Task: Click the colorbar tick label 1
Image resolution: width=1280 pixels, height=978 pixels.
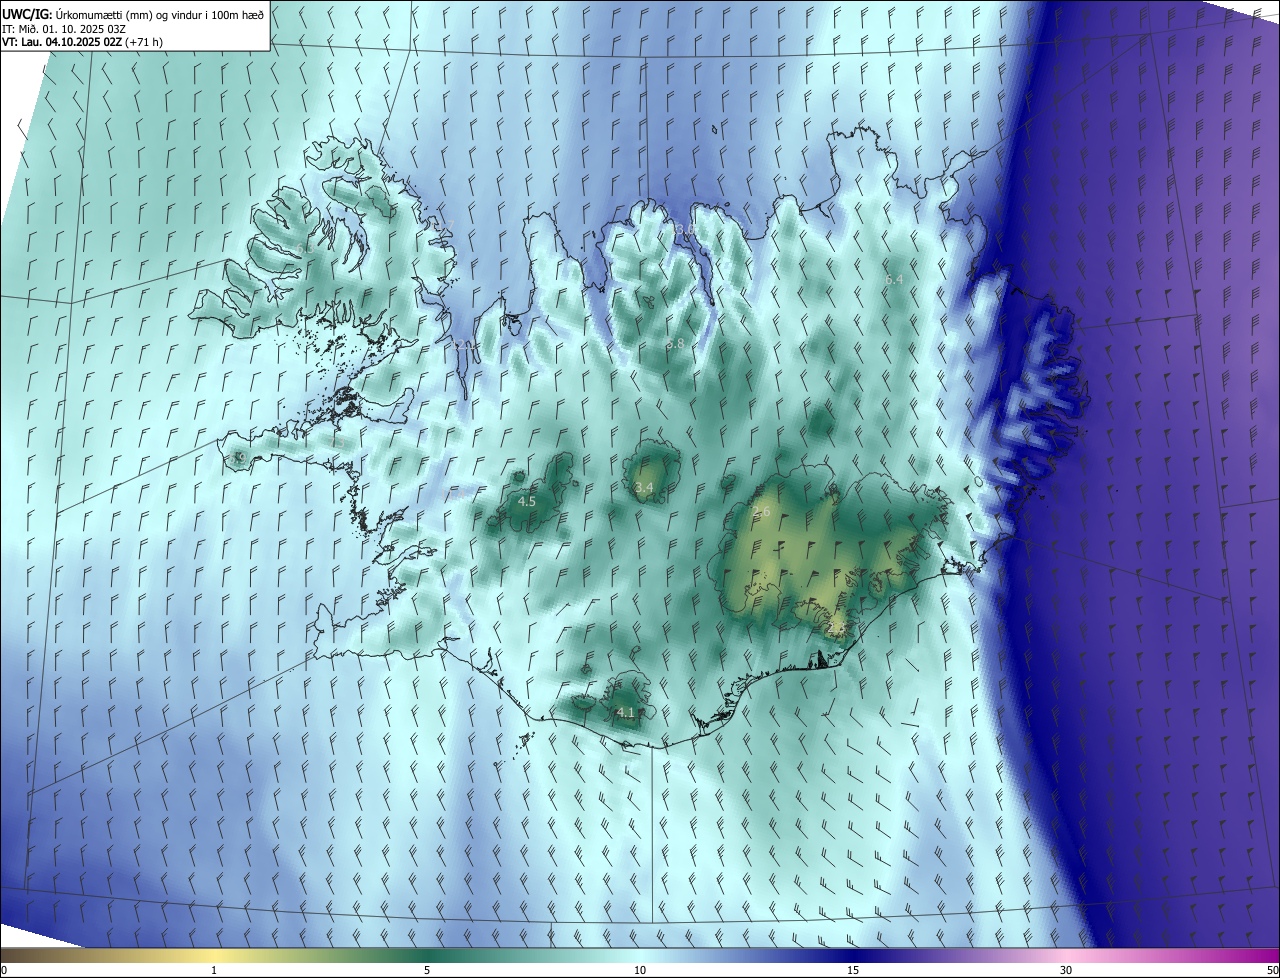Action: (x=214, y=971)
